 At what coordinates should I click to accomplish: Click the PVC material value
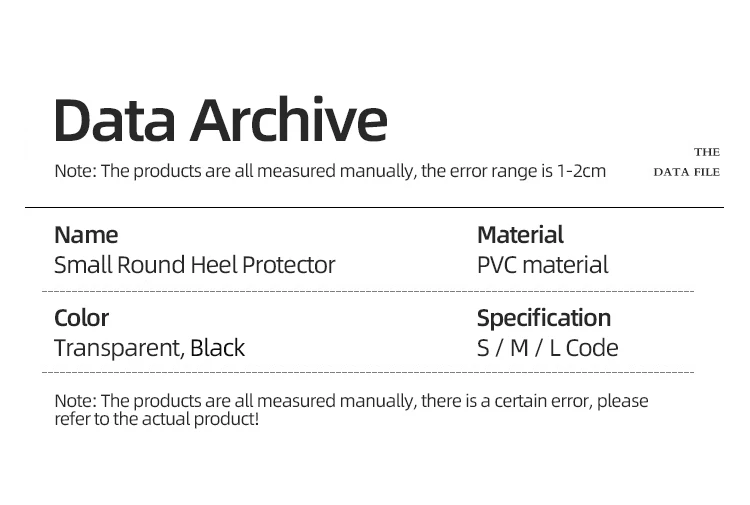(x=542, y=265)
